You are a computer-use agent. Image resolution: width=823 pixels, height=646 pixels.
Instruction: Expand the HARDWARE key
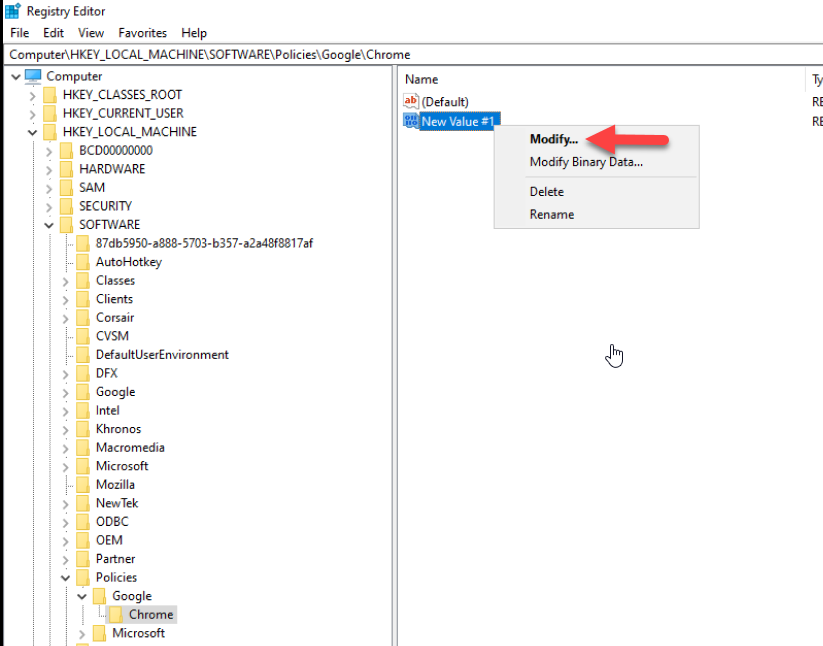49,170
